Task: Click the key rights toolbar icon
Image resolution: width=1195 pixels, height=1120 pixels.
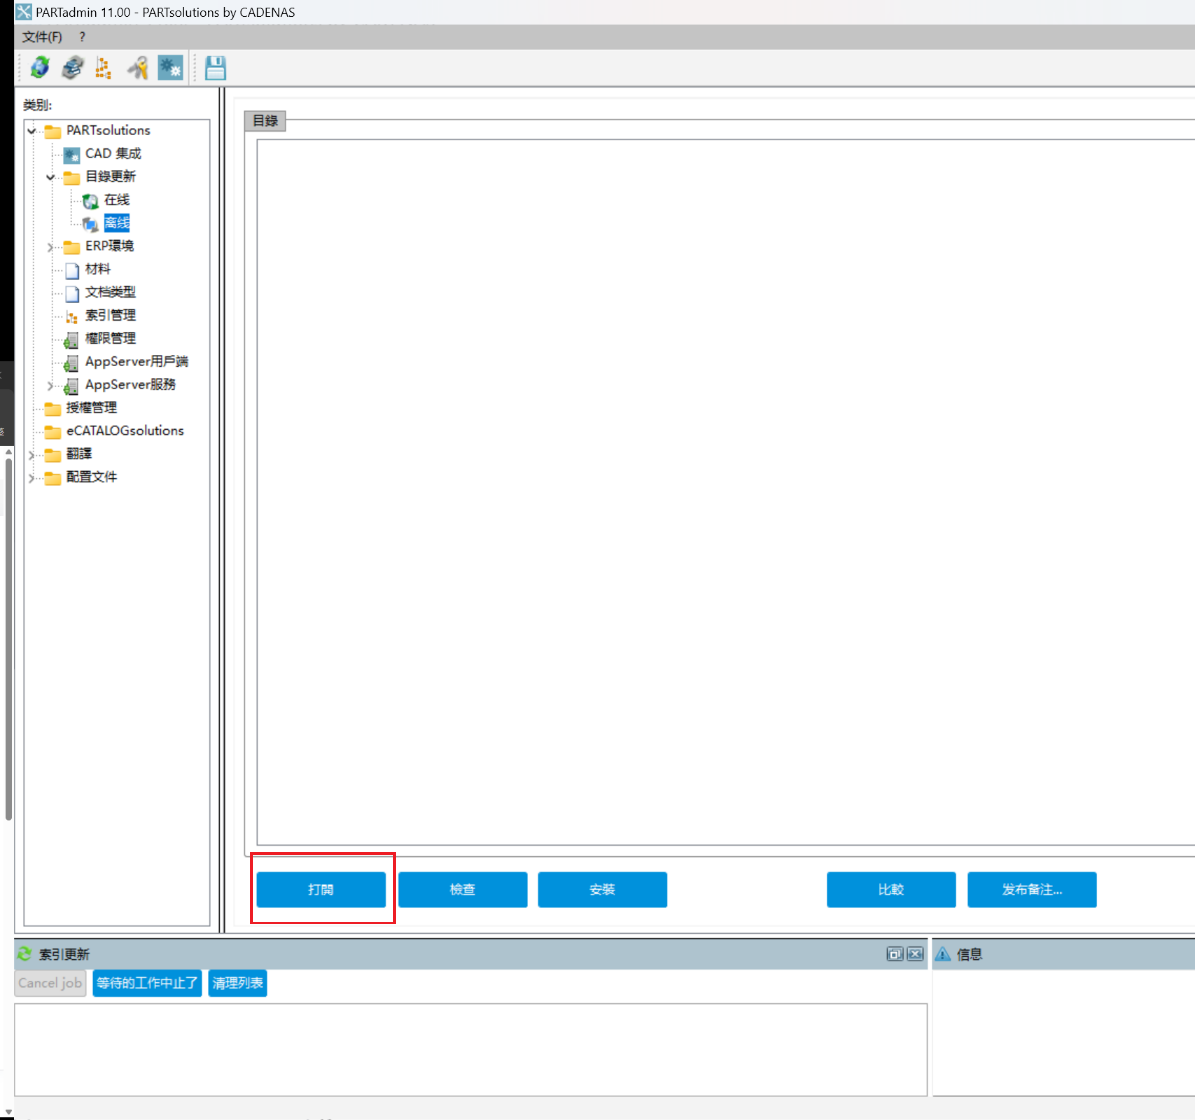Action: [137, 68]
